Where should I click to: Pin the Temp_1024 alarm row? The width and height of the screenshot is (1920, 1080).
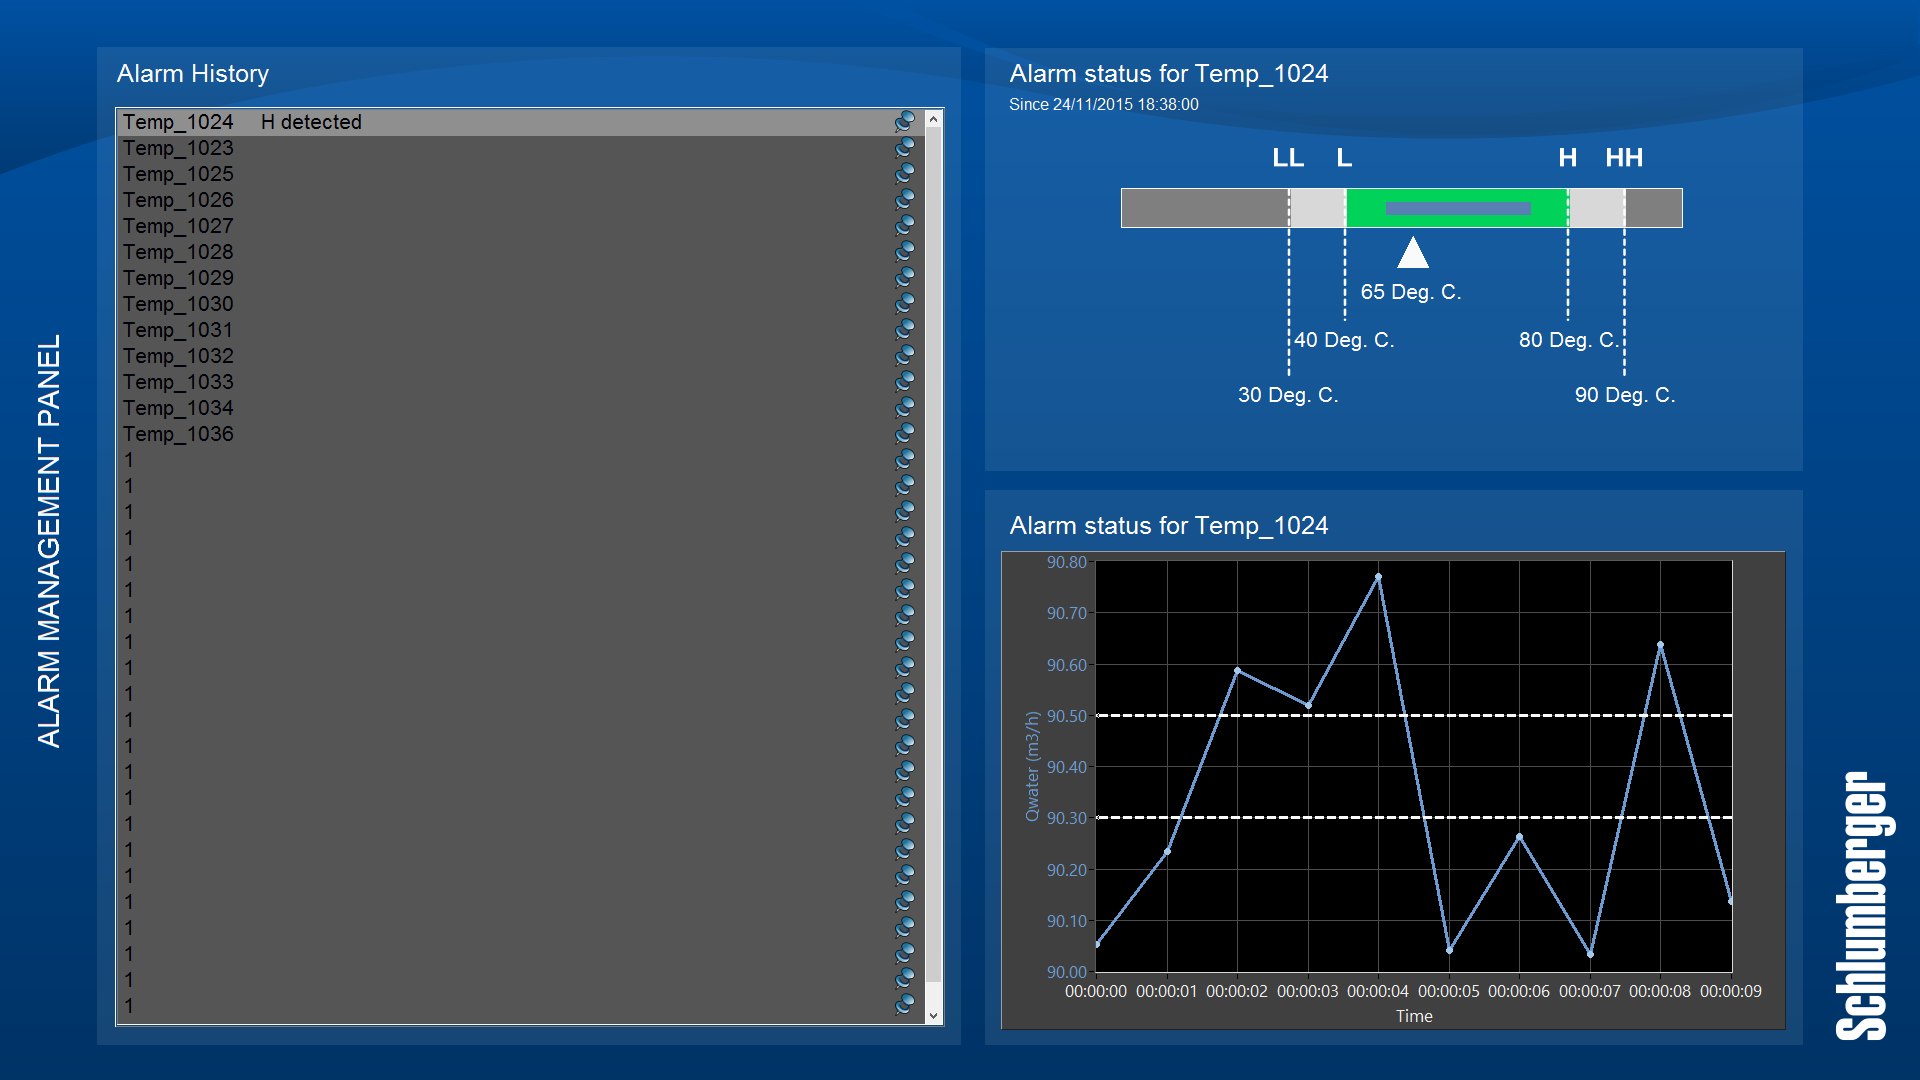click(905, 121)
